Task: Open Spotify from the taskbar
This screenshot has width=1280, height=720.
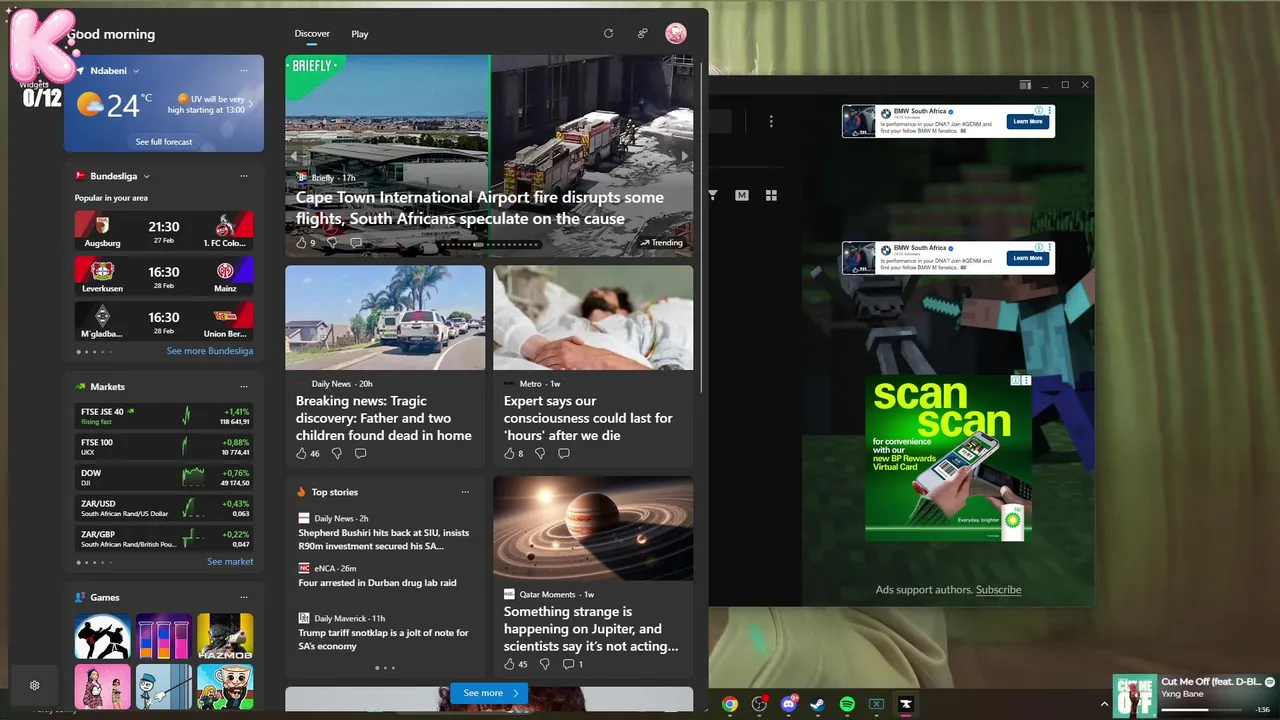Action: coord(847,704)
